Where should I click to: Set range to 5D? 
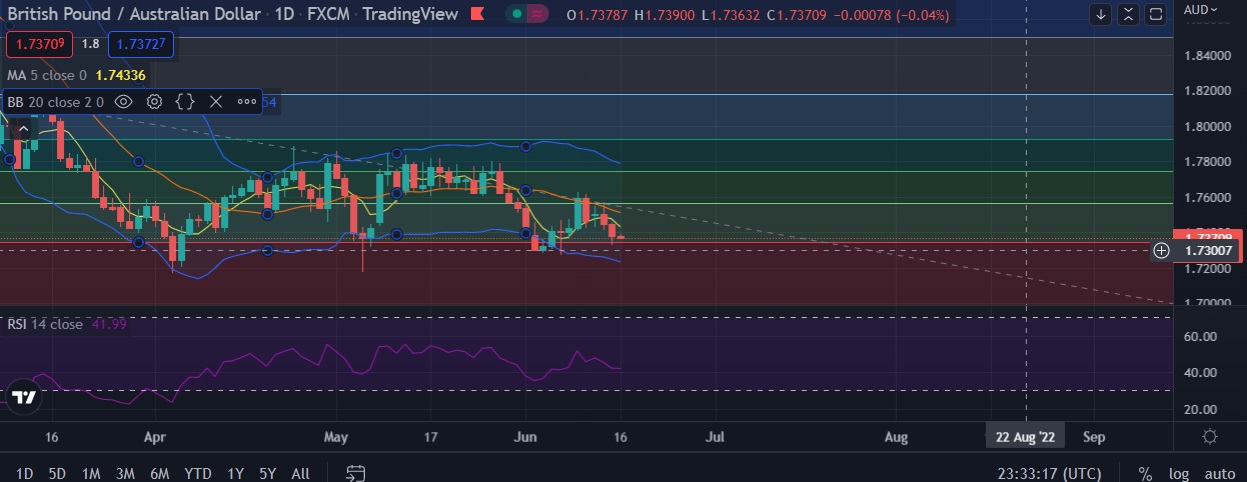pyautogui.click(x=57, y=472)
